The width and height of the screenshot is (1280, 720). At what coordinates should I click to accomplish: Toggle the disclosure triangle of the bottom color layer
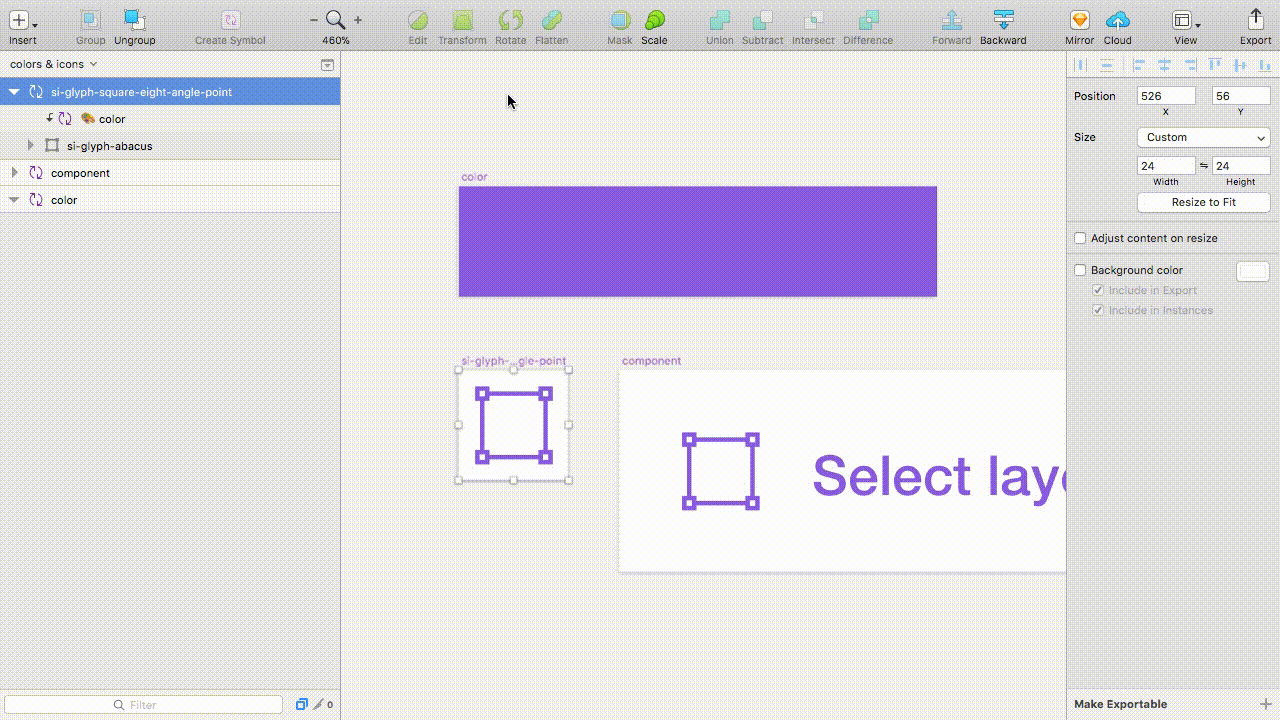14,200
